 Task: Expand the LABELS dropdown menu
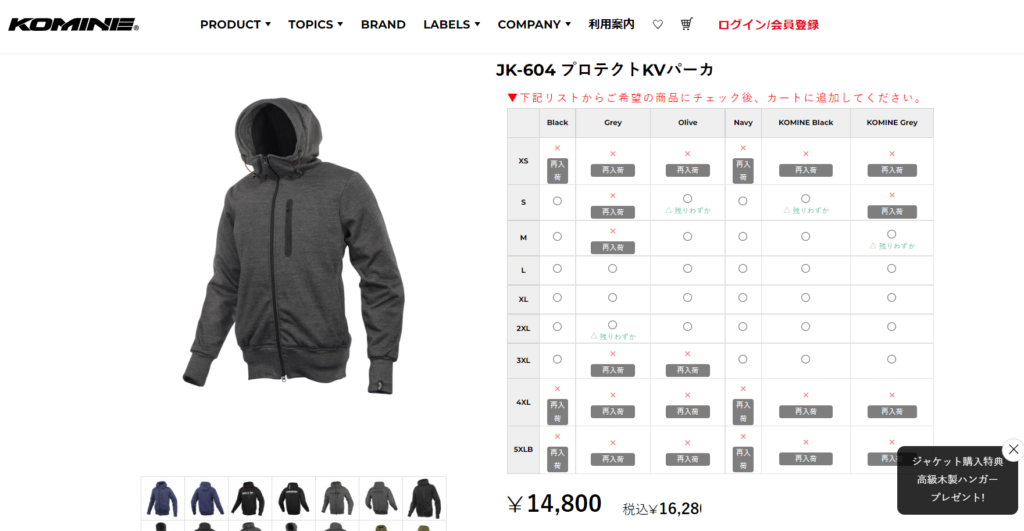pyautogui.click(x=451, y=24)
